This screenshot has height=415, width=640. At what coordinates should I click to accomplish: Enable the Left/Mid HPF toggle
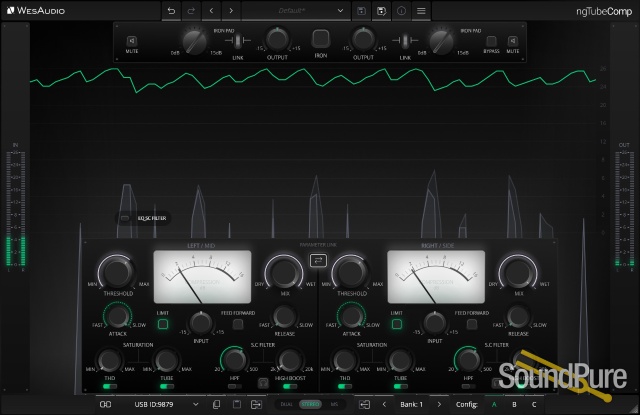(234, 386)
